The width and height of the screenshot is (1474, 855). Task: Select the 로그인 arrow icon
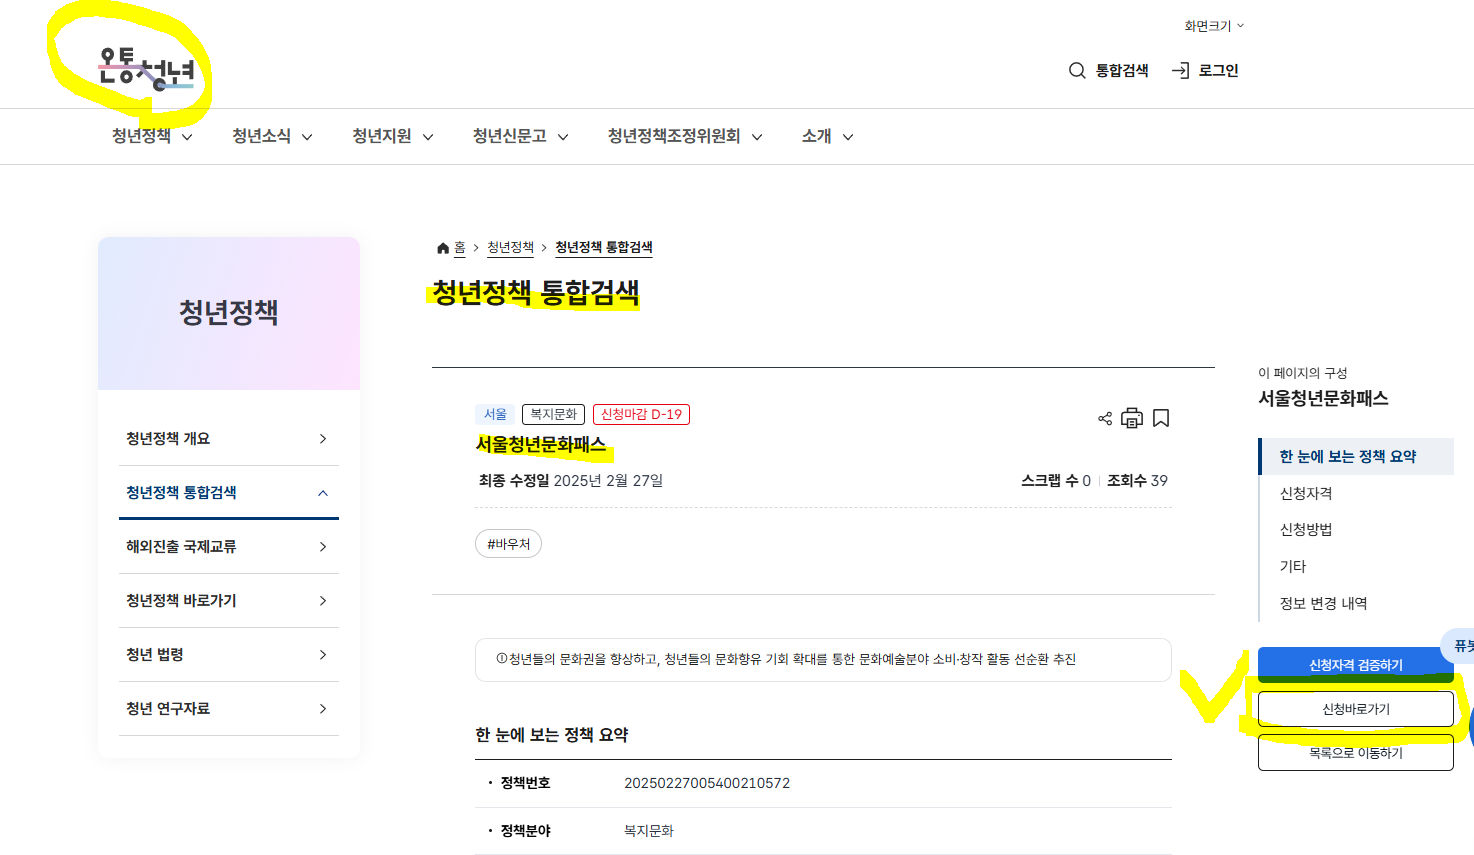point(1181,70)
